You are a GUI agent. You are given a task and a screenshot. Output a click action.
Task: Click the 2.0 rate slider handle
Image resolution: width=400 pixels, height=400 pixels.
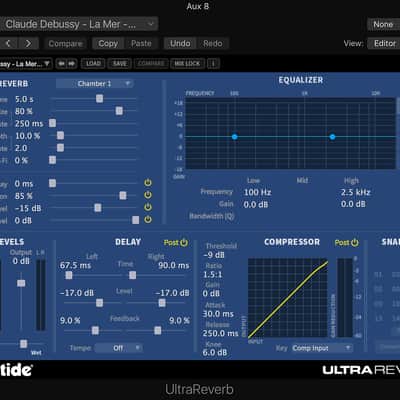point(60,147)
